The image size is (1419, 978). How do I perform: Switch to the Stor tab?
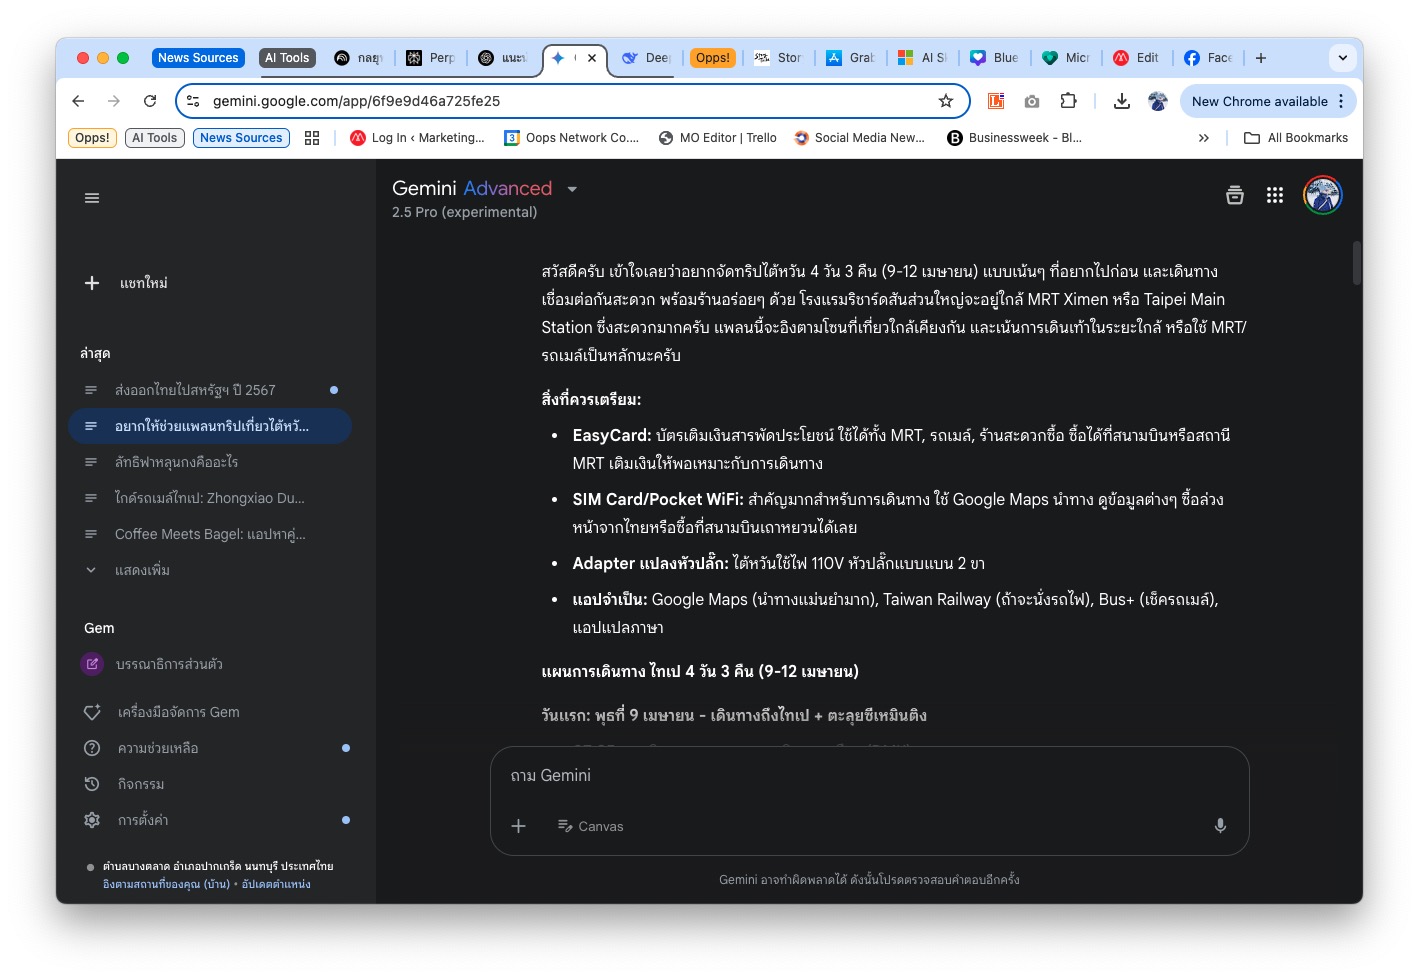click(779, 58)
